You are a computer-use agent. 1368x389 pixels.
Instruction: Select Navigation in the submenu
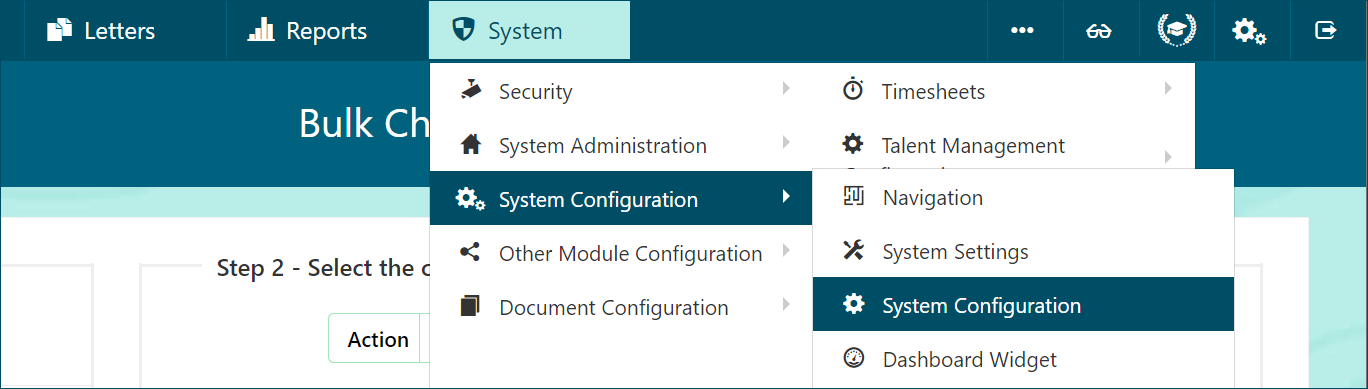(x=1023, y=198)
